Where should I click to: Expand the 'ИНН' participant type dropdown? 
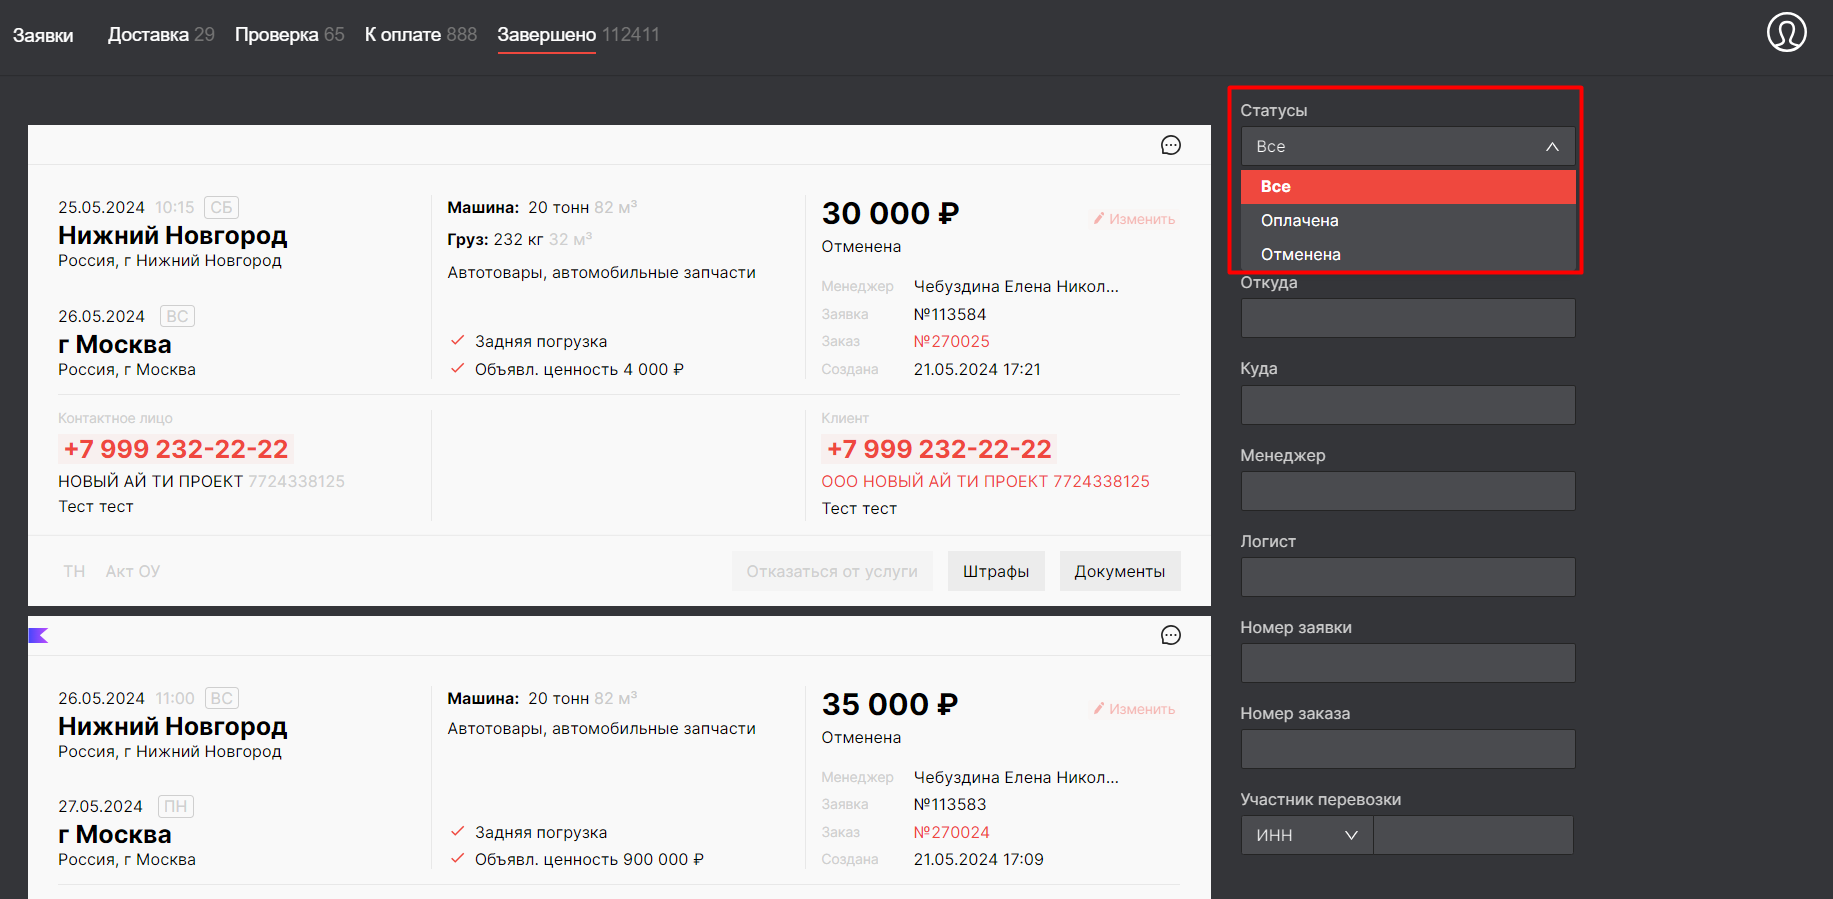[1307, 835]
